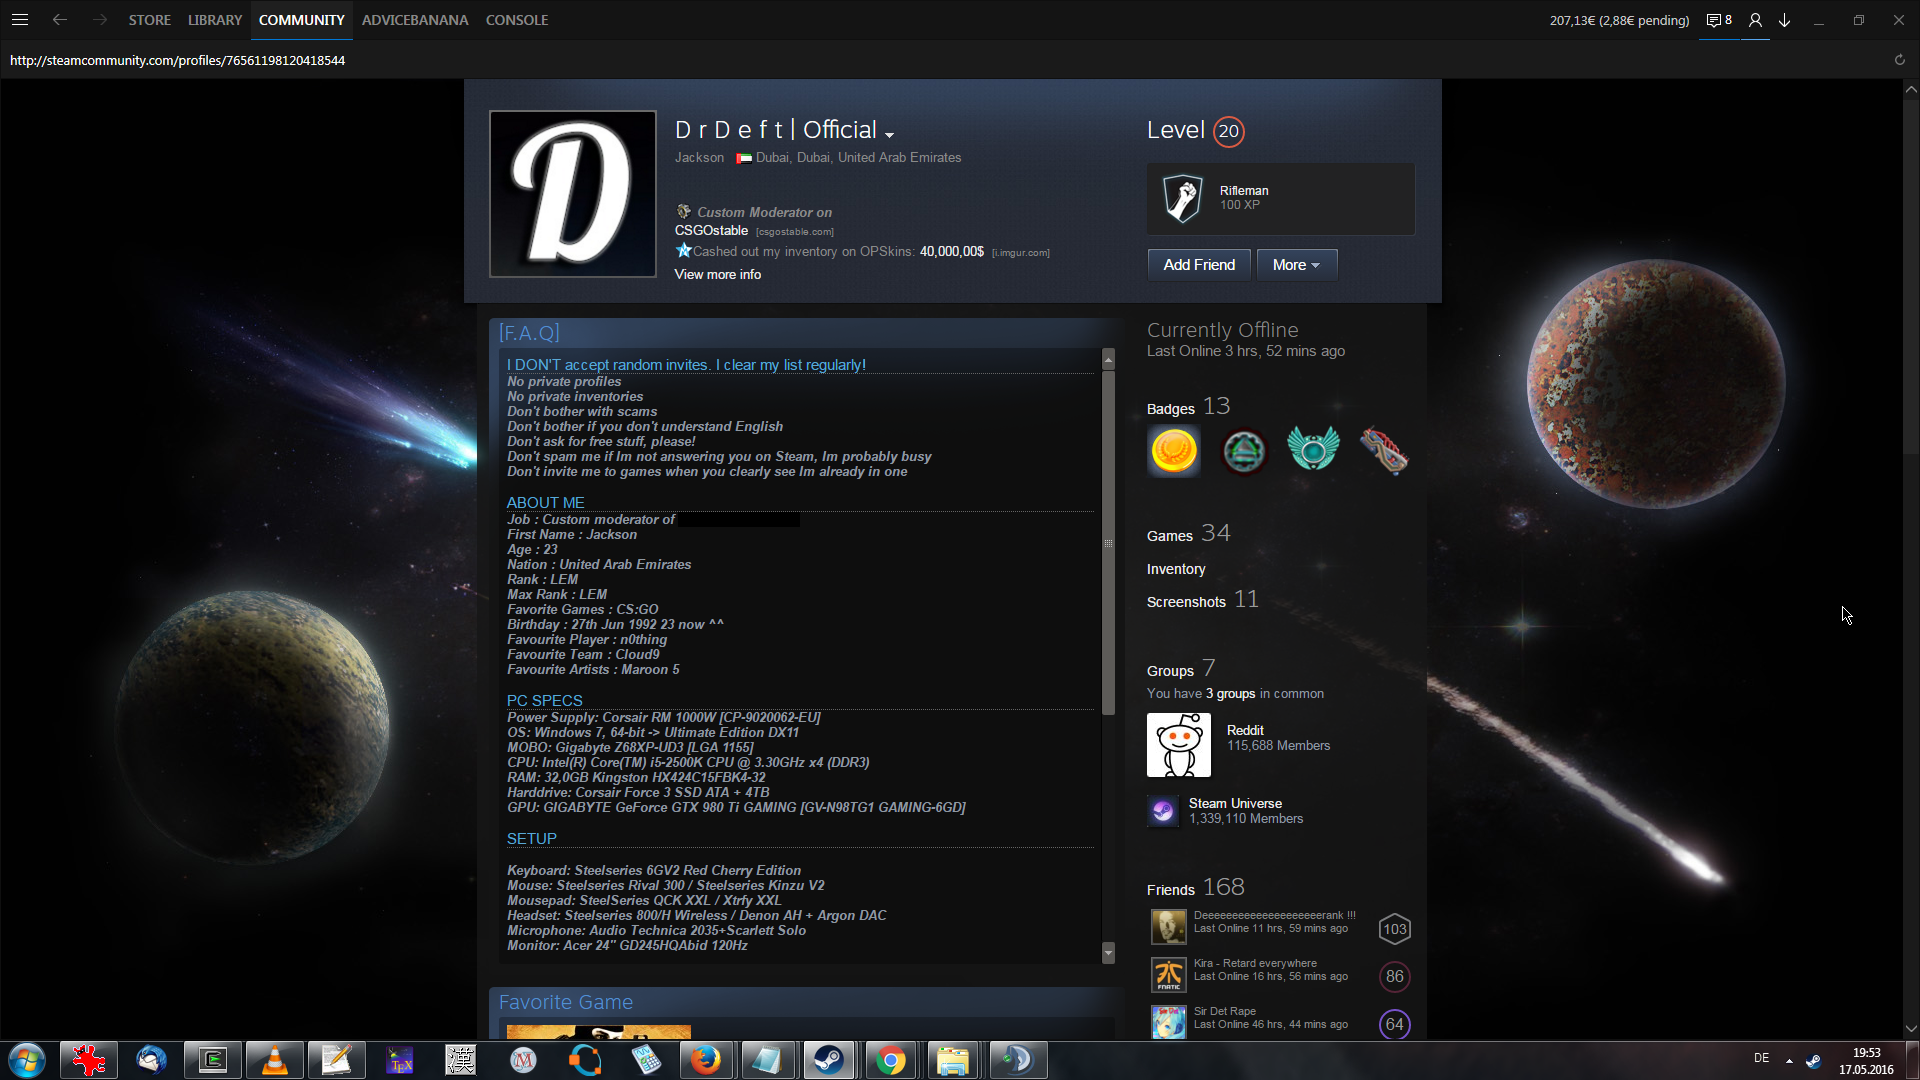The height and width of the screenshot is (1080, 1920).
Task: Switch to the STORE tab
Action: [149, 20]
